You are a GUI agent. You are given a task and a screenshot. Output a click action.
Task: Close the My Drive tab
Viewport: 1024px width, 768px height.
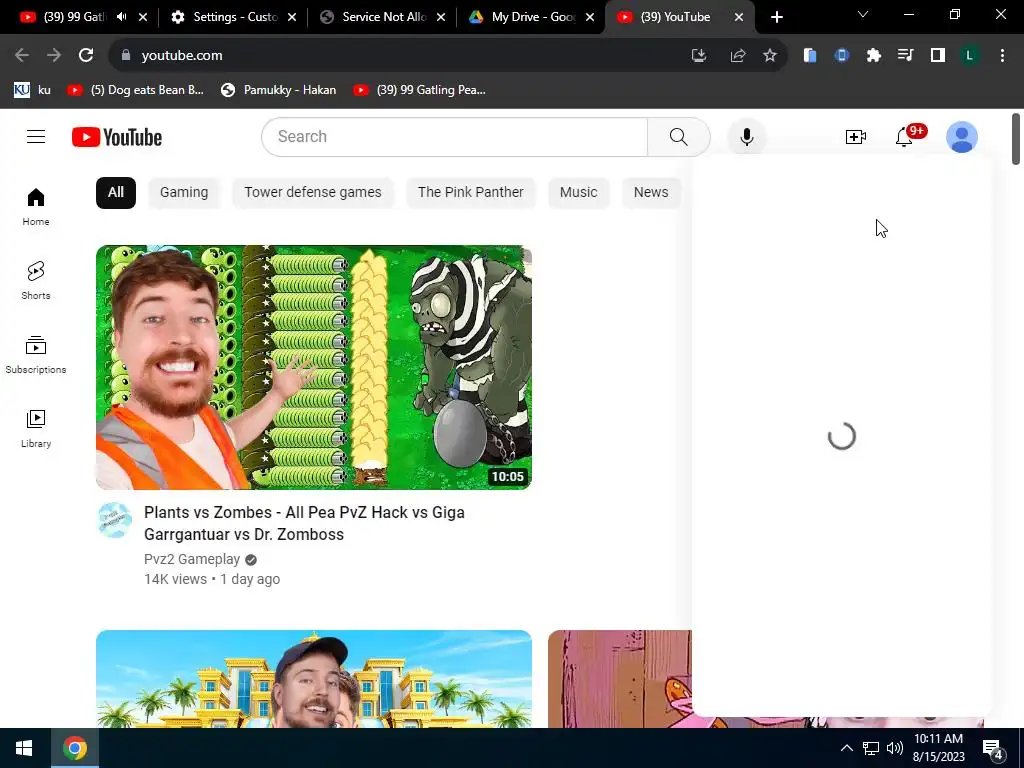590,17
